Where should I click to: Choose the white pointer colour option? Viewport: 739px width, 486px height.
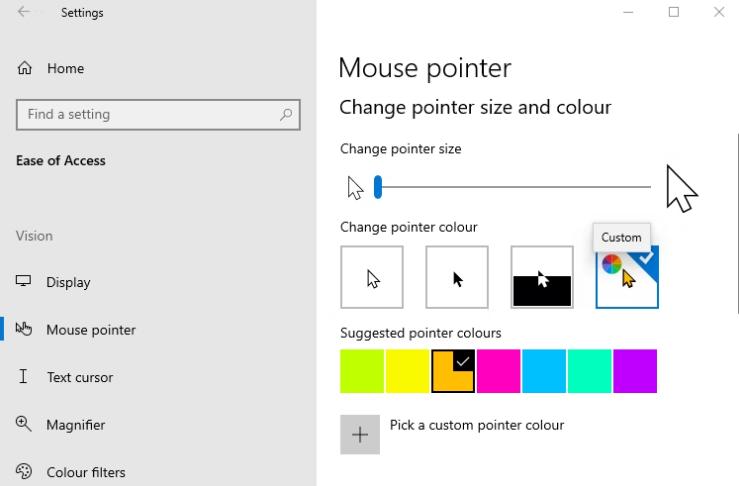click(372, 277)
